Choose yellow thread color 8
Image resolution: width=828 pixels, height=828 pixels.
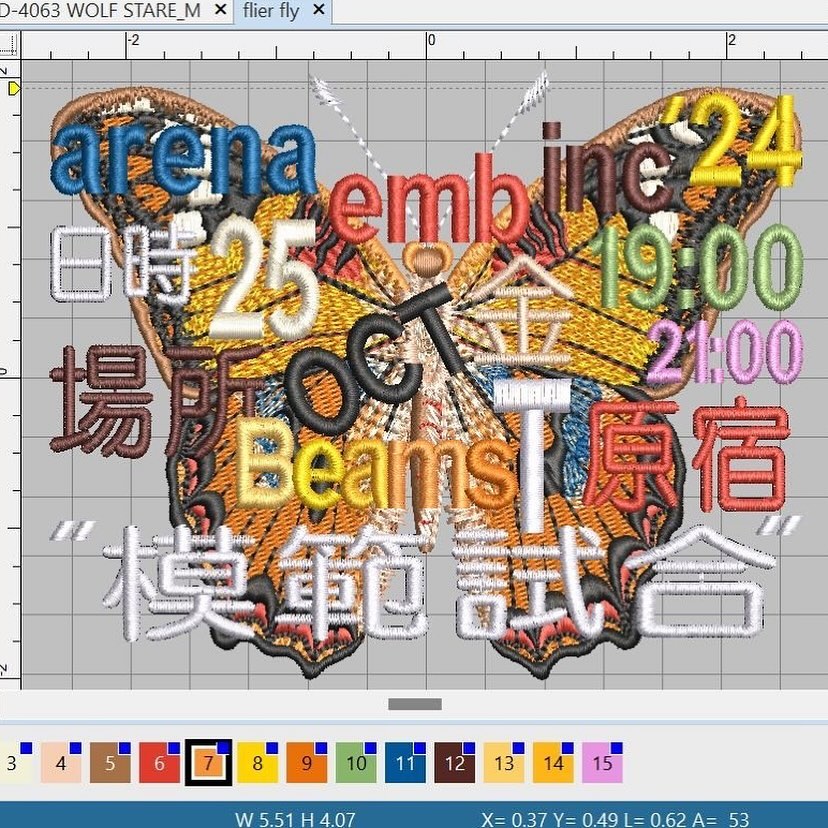coord(258,764)
